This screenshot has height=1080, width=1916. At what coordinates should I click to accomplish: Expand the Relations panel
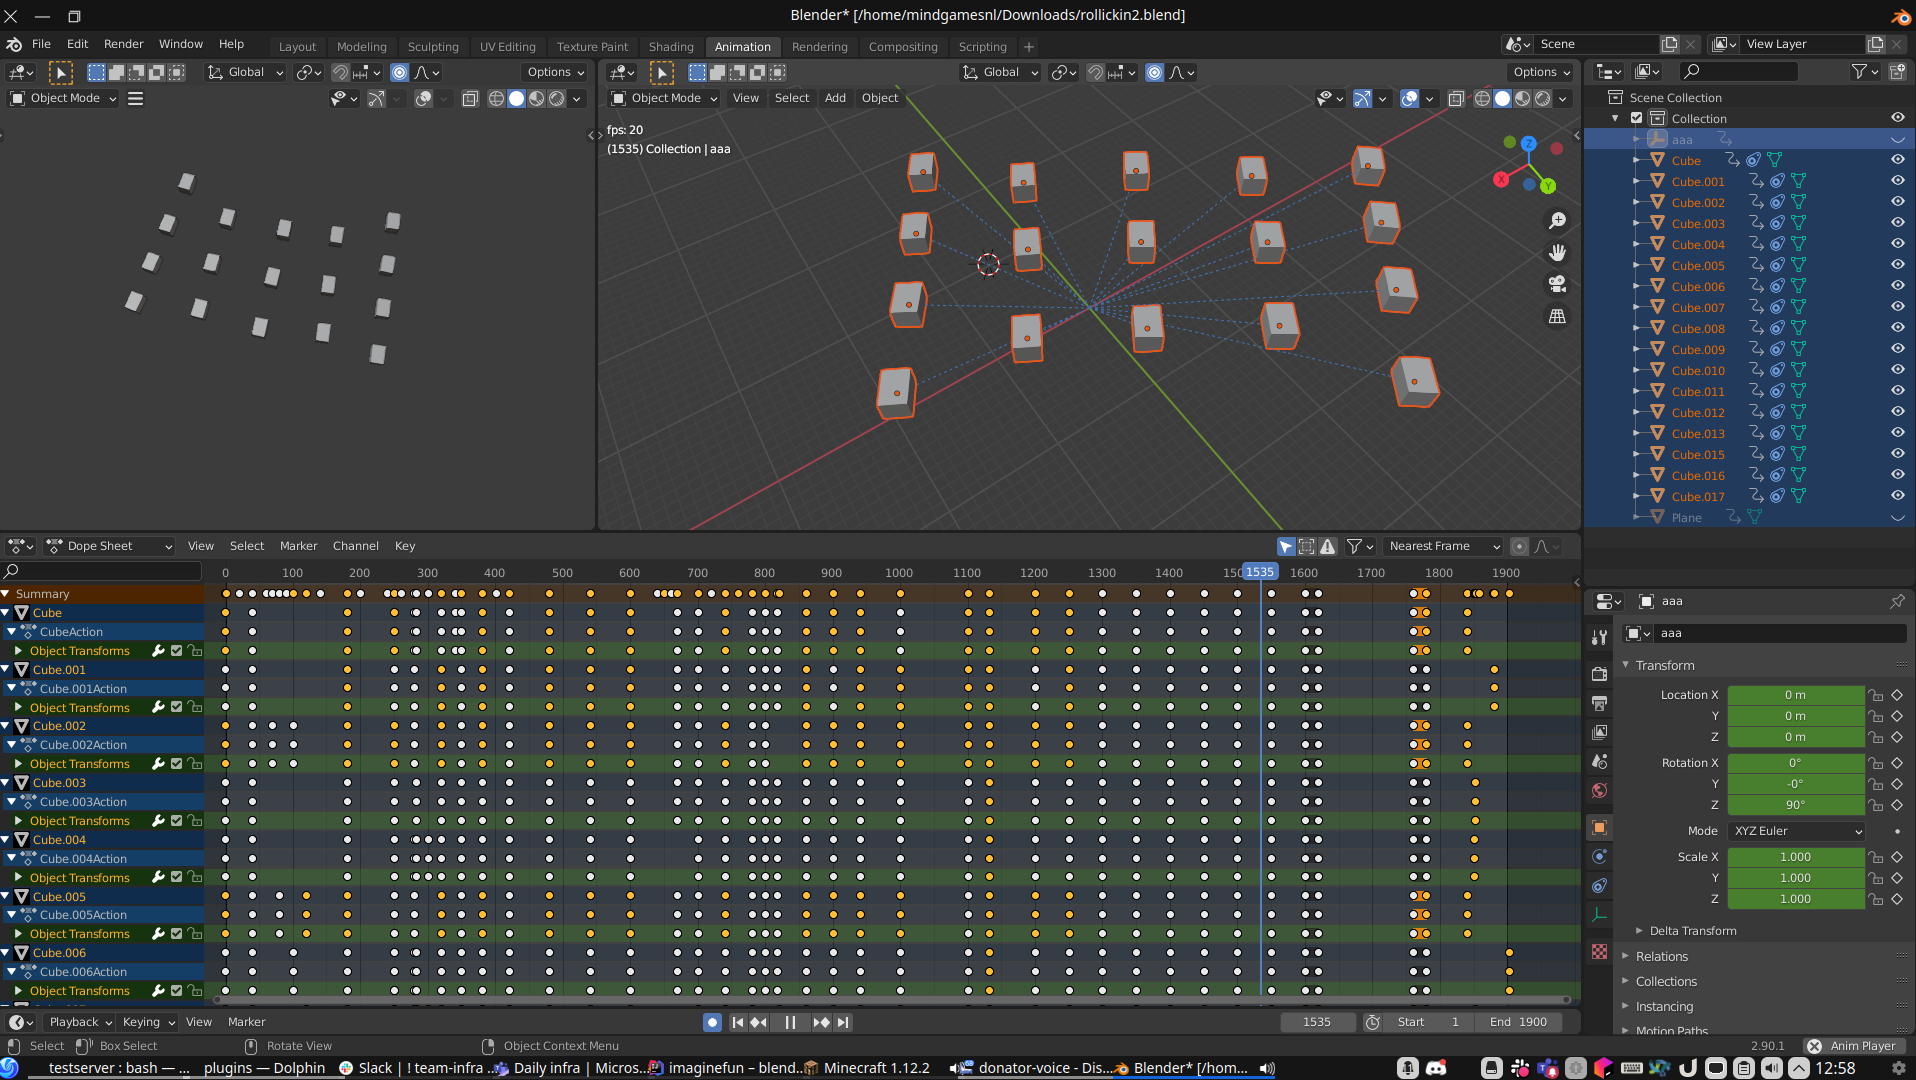[x=1661, y=957]
